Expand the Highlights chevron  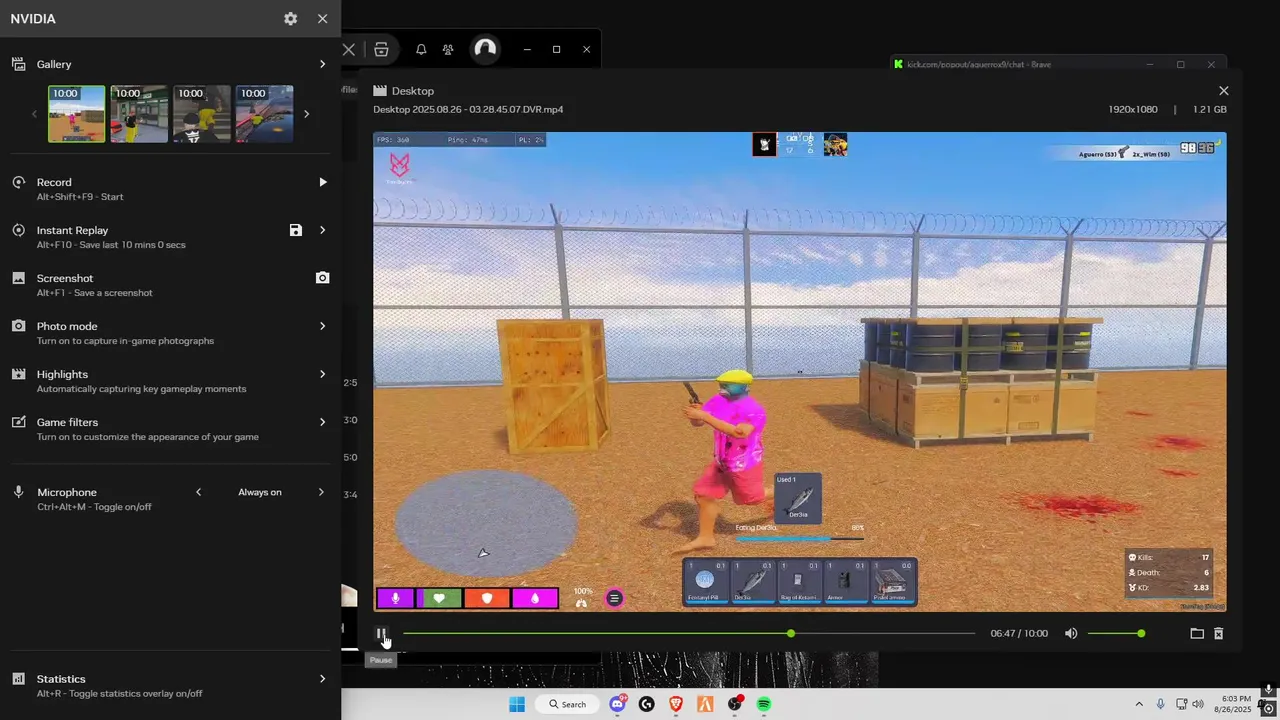(x=322, y=374)
